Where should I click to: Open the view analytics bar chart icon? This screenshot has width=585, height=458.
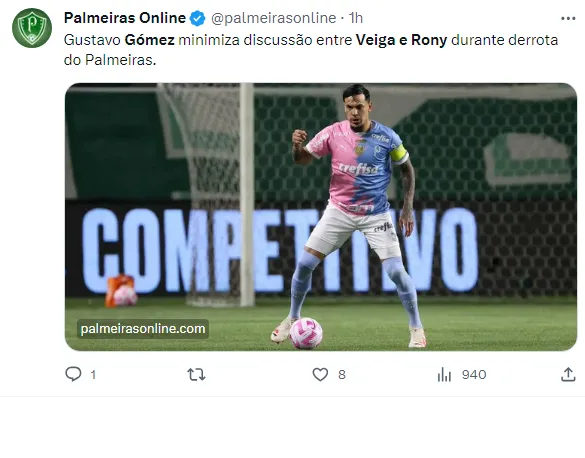tap(444, 374)
